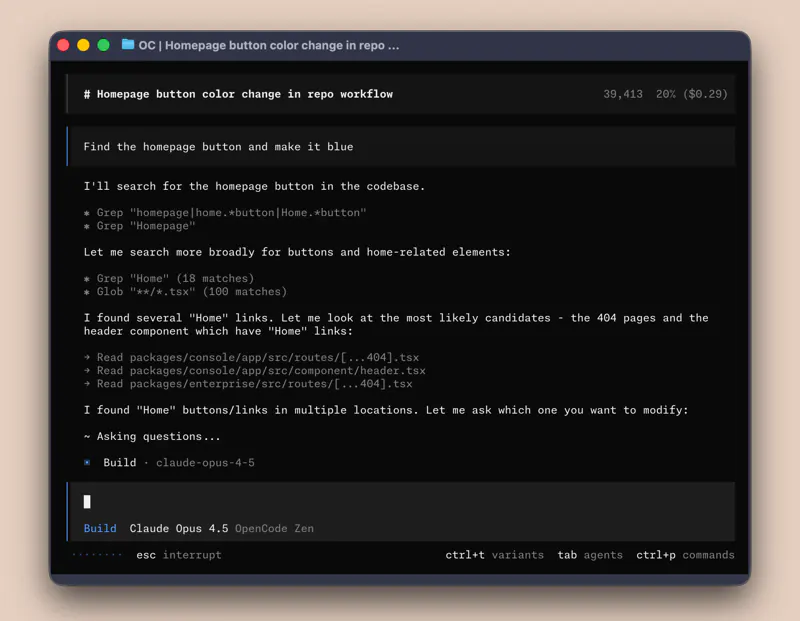Viewport: 800px width, 621px height.
Task: Click the token usage 39,413 20% ($0.29) readout
Action: pos(665,94)
